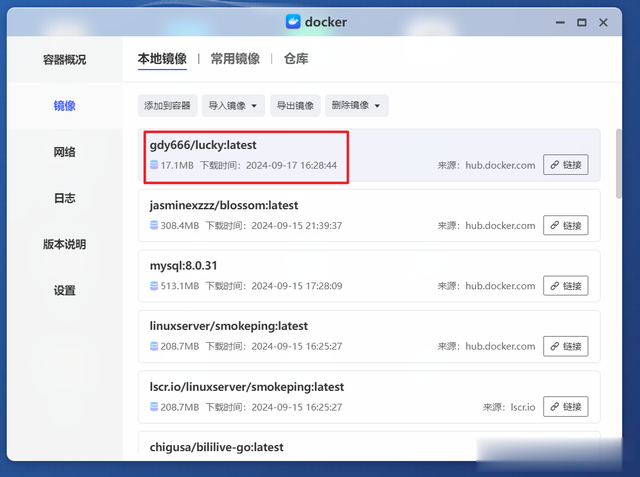Open 设置 in the sidebar
The width and height of the screenshot is (640, 477).
pyautogui.click(x=64, y=291)
